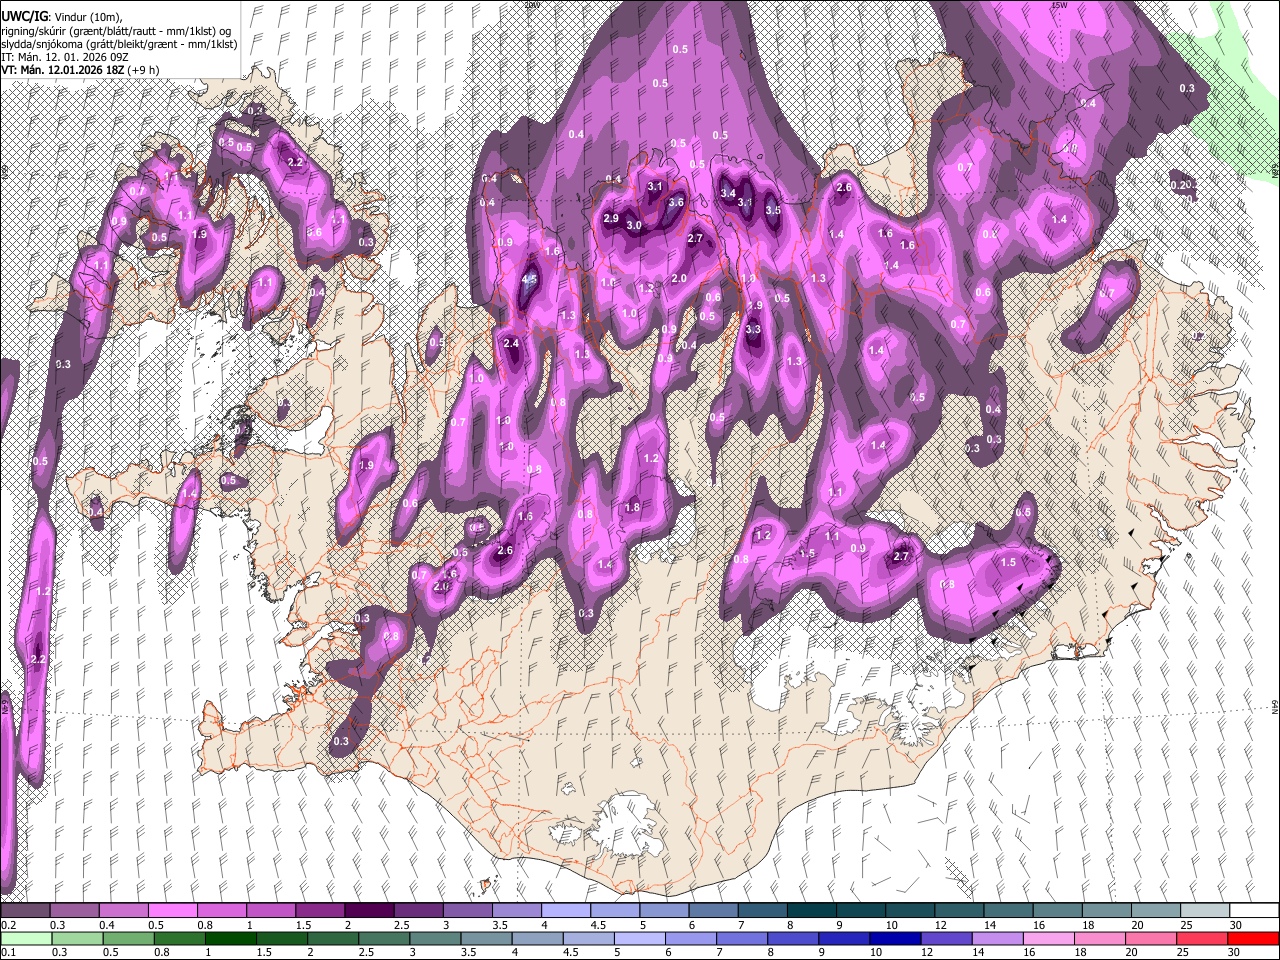The height and width of the screenshot is (960, 1280).
Task: Click the snow-scale swatch labeled 0.2
Action: [25, 911]
